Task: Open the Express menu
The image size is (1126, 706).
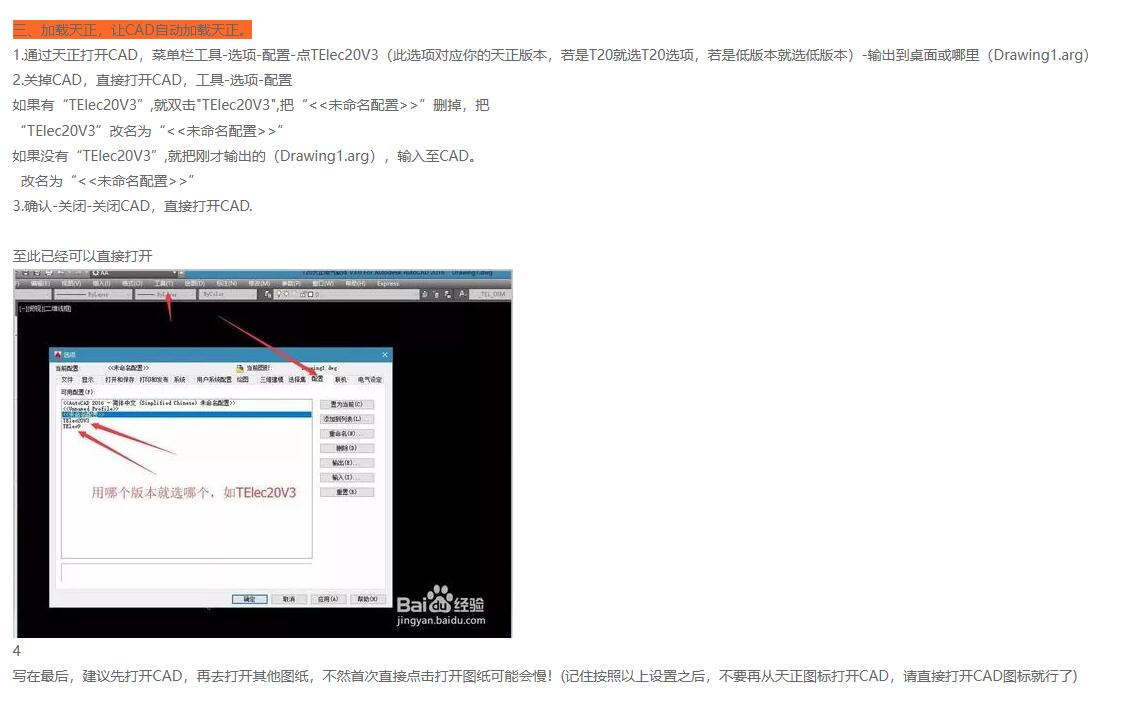Action: tap(388, 283)
